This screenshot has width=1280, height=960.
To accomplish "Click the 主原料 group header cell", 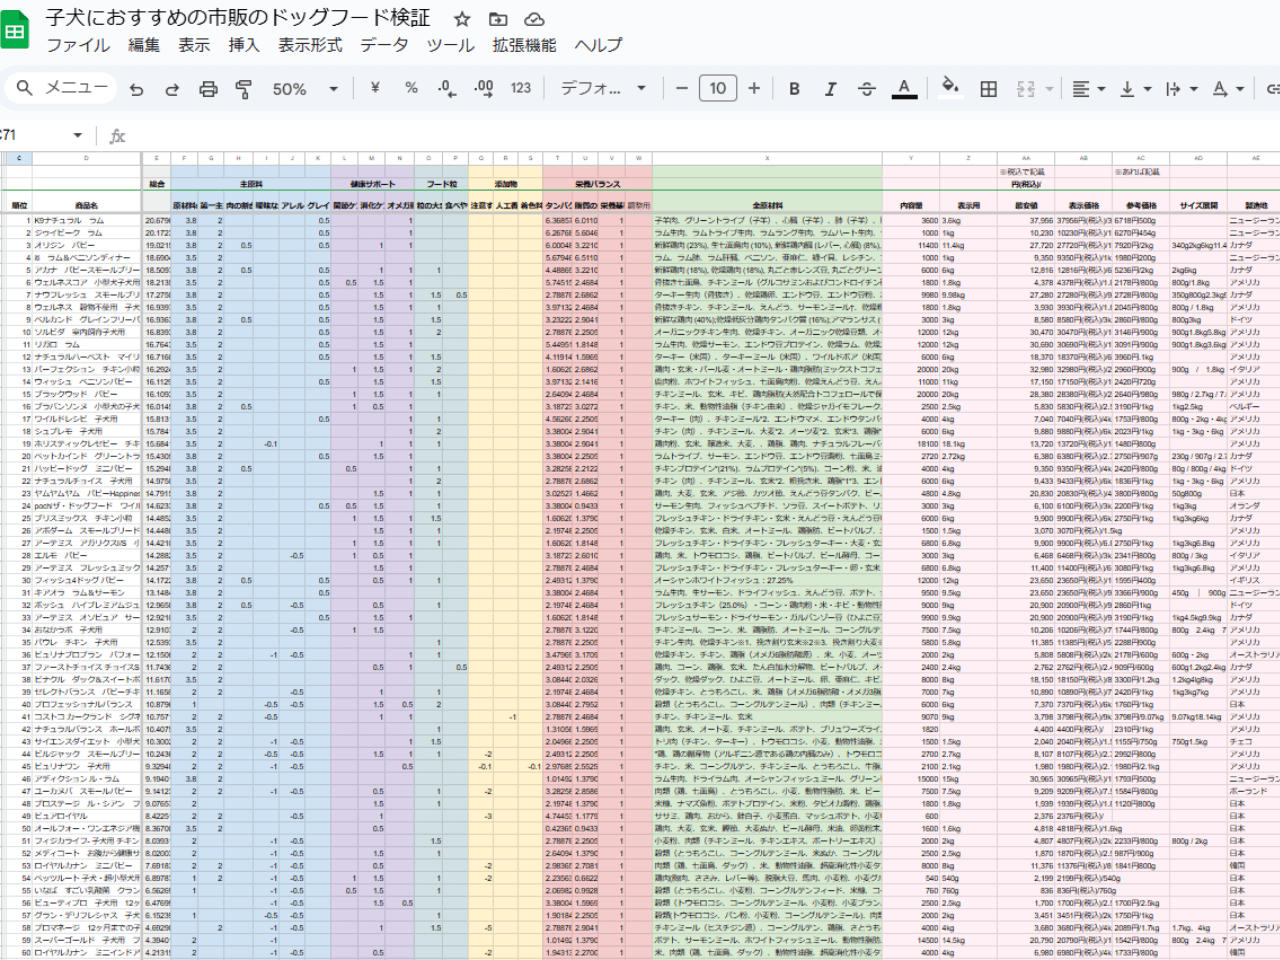I will click(250, 184).
